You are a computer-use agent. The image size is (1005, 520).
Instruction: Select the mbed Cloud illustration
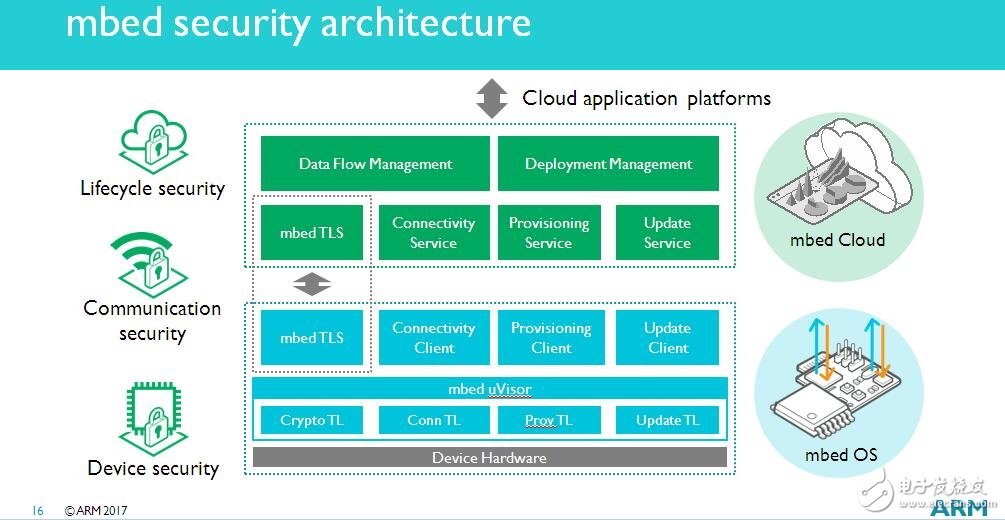[x=834, y=176]
